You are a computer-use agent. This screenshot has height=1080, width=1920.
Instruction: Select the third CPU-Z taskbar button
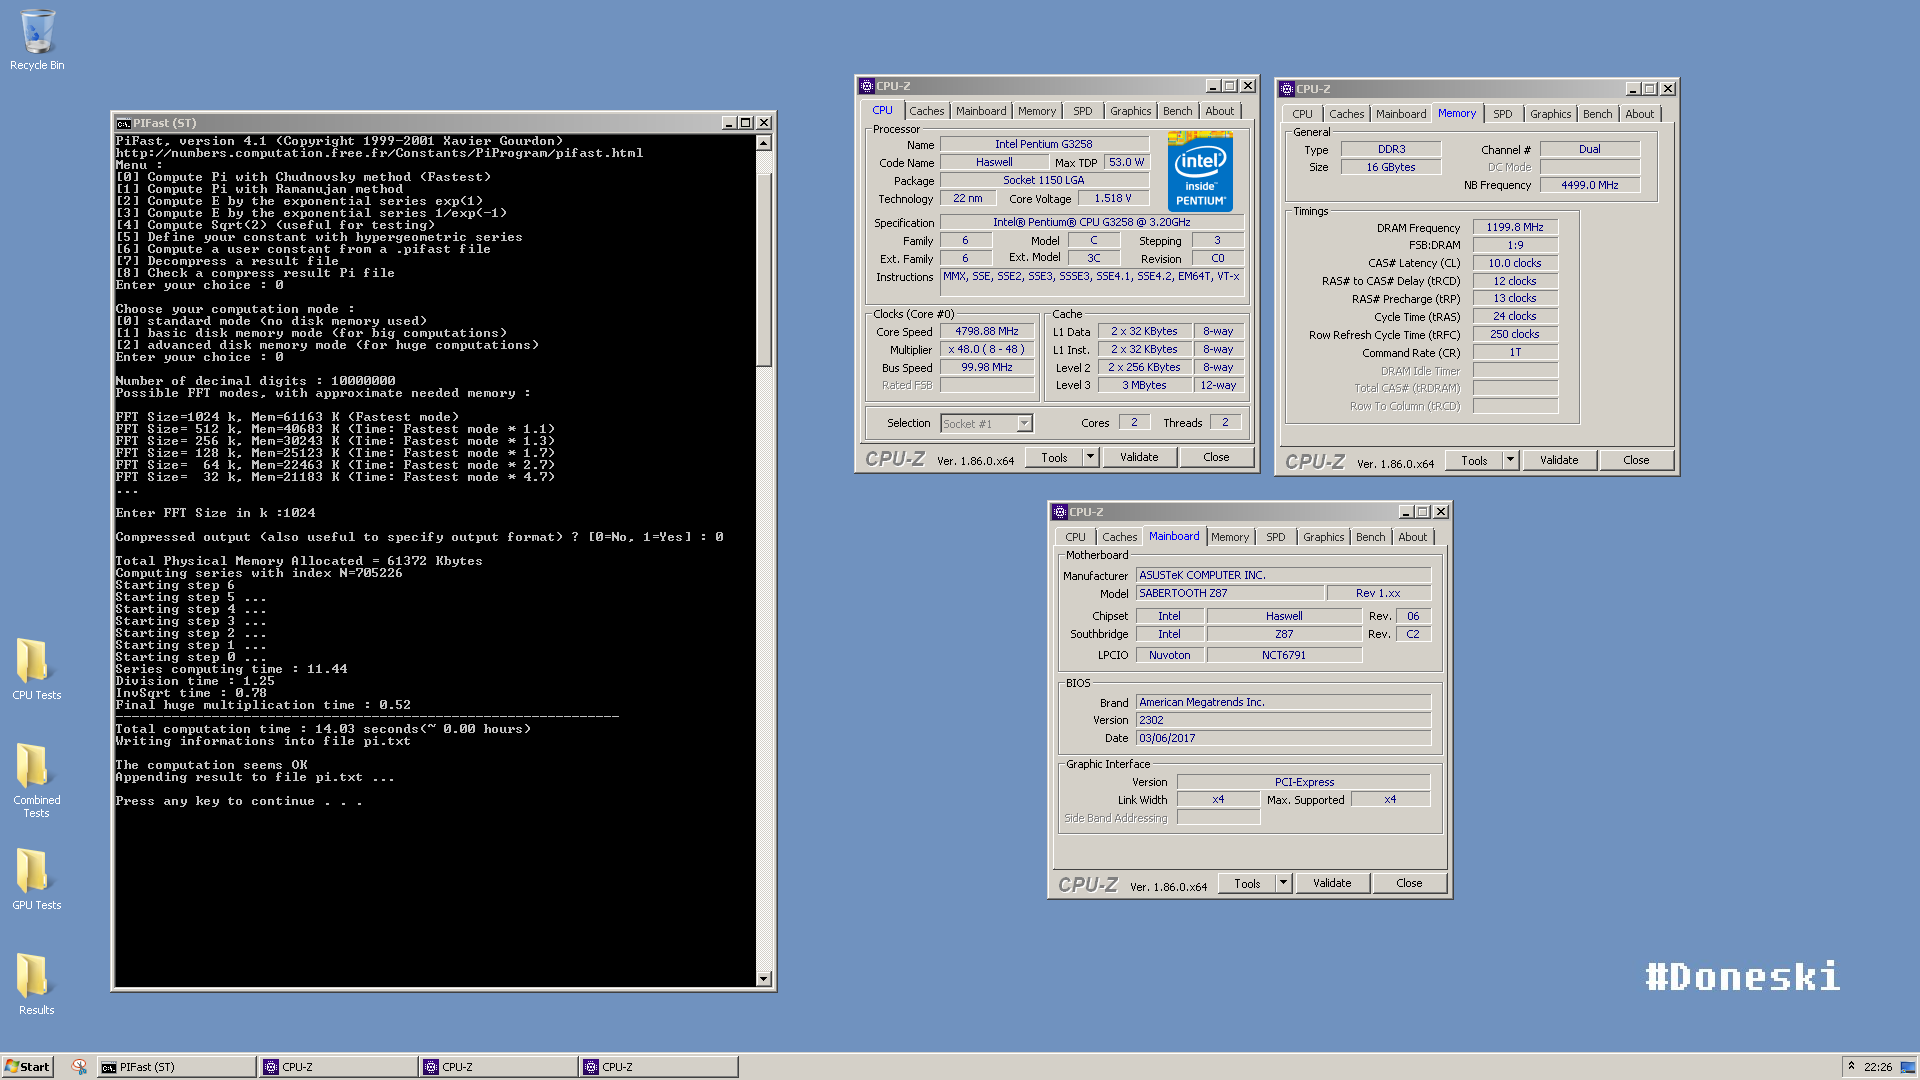click(x=658, y=1067)
